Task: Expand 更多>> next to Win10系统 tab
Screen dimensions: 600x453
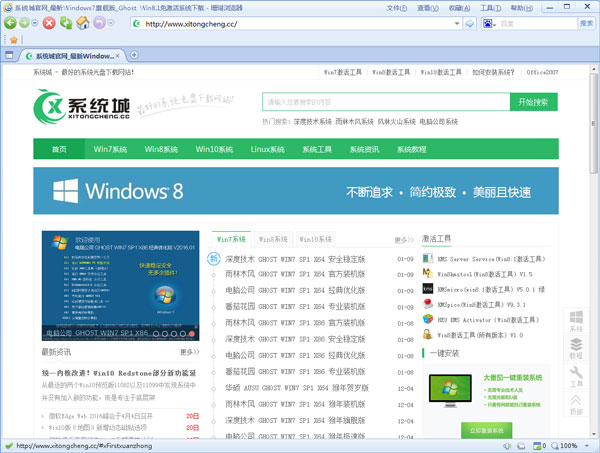Action: pyautogui.click(x=404, y=240)
